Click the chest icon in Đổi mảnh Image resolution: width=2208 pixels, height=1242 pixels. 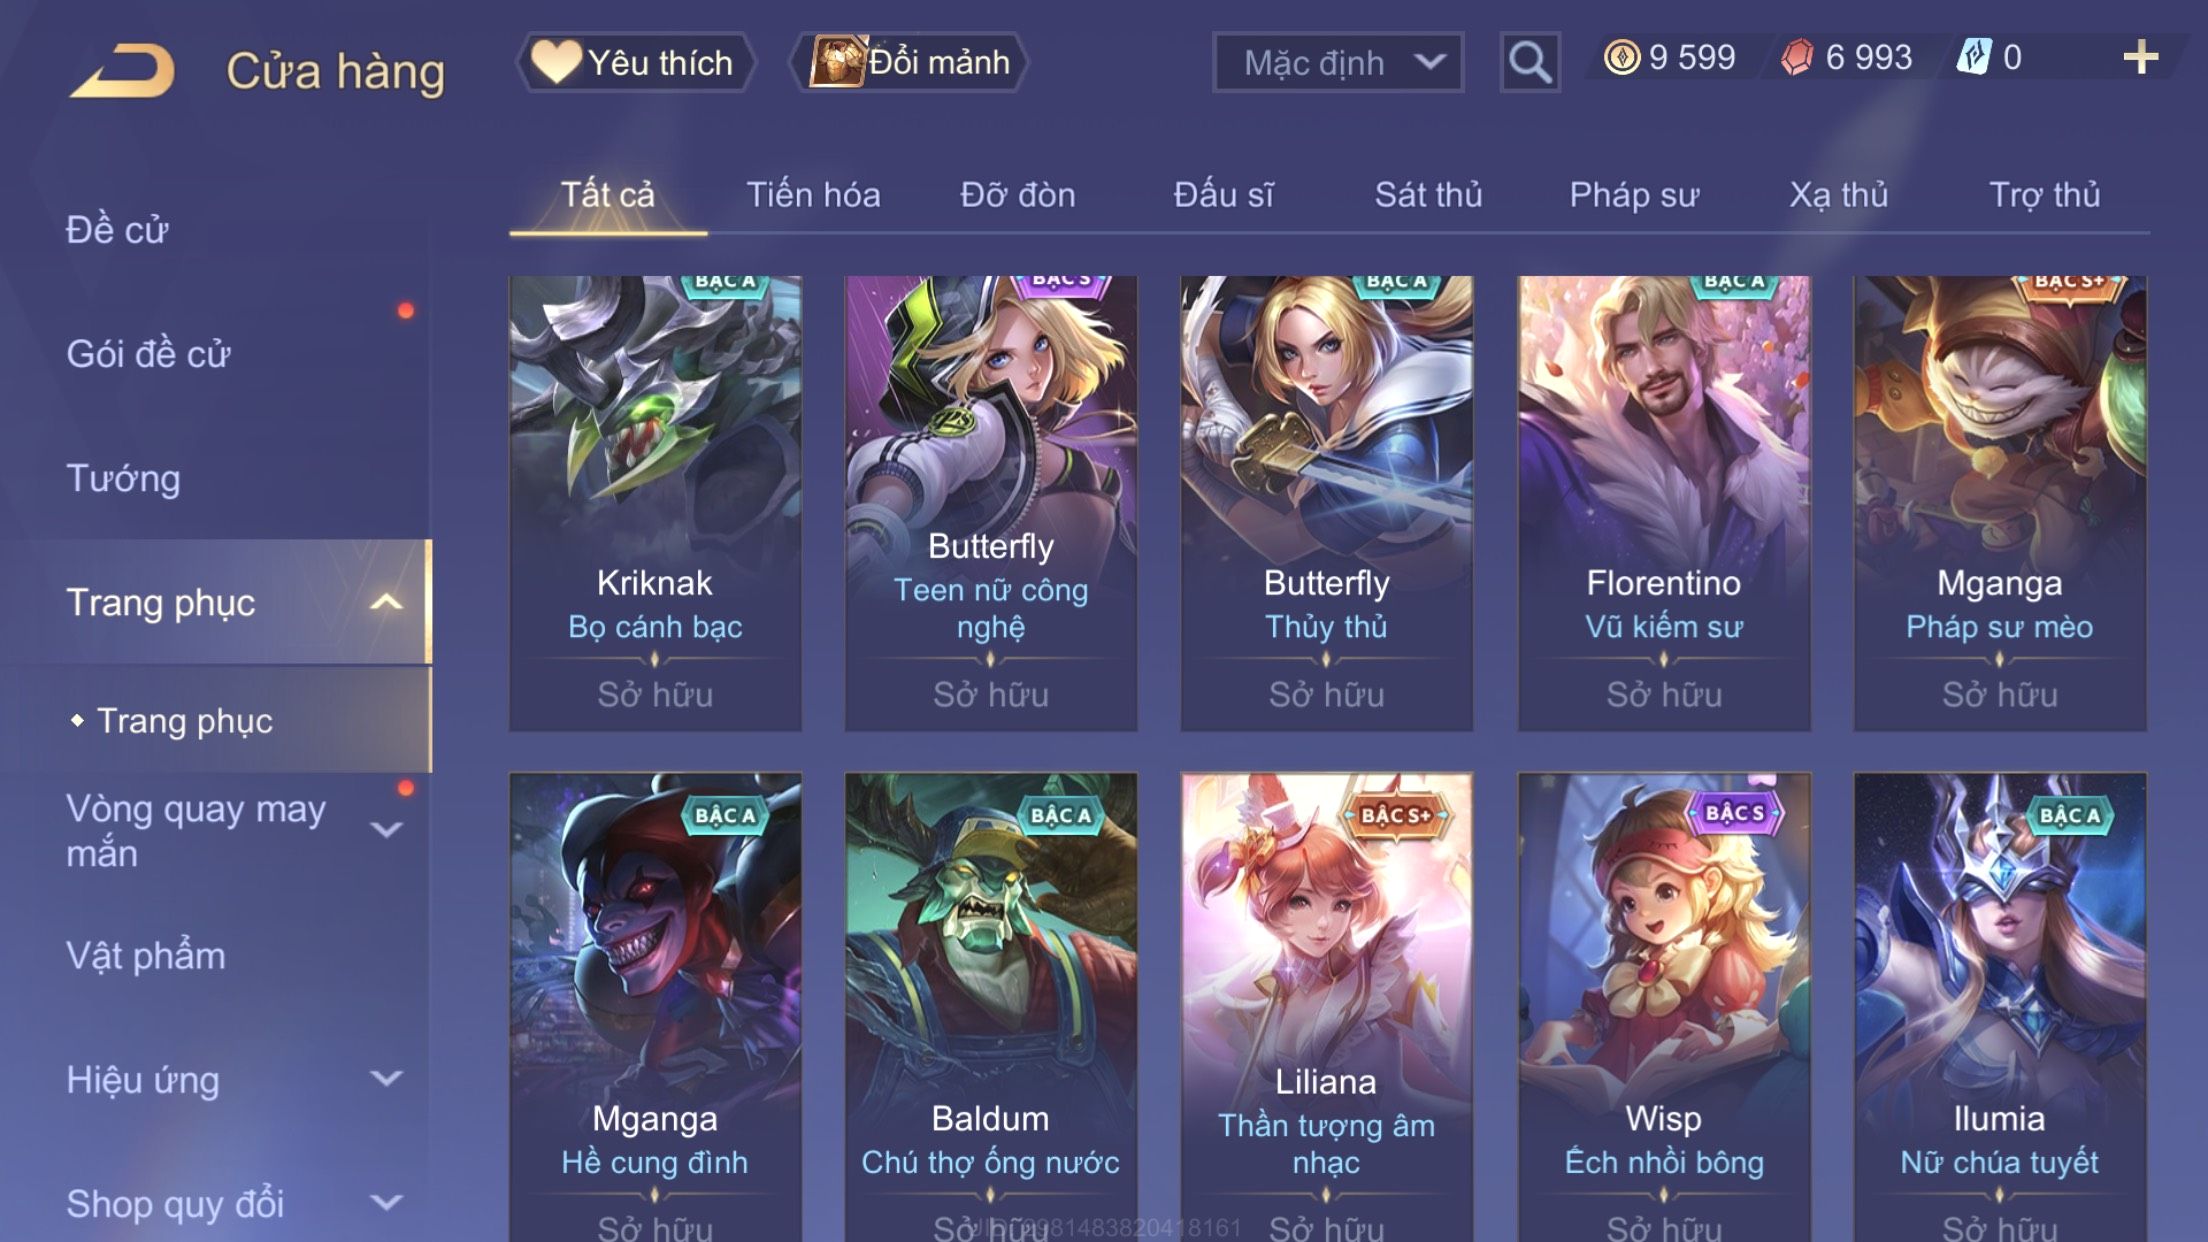[837, 61]
